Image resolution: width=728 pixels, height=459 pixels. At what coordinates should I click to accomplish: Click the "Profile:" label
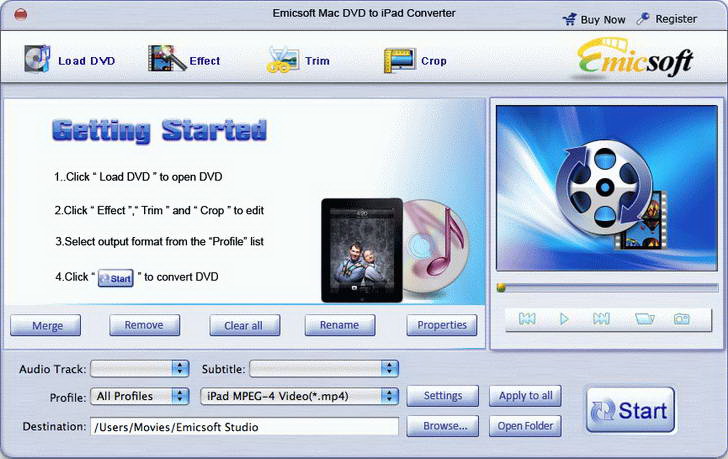(68, 398)
